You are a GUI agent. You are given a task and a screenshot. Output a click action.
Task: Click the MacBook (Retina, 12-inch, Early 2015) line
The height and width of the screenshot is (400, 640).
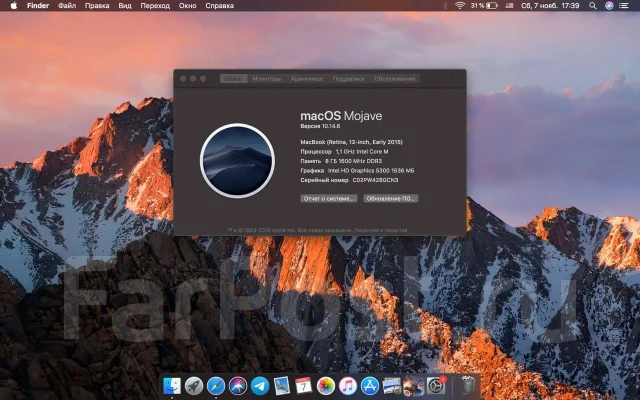351,142
